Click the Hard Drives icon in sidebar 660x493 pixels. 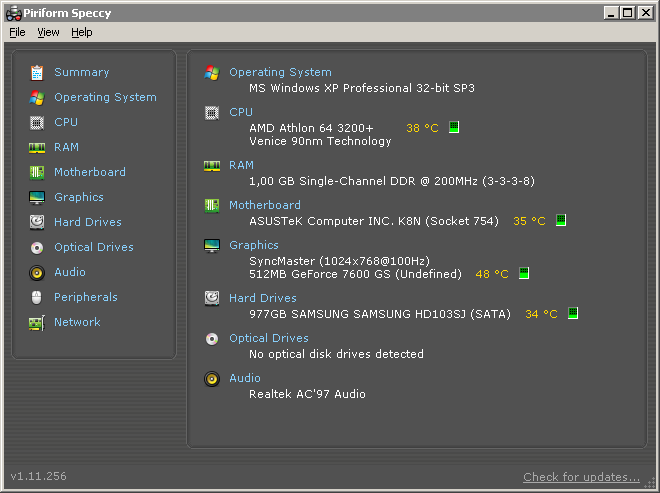[x=37, y=222]
